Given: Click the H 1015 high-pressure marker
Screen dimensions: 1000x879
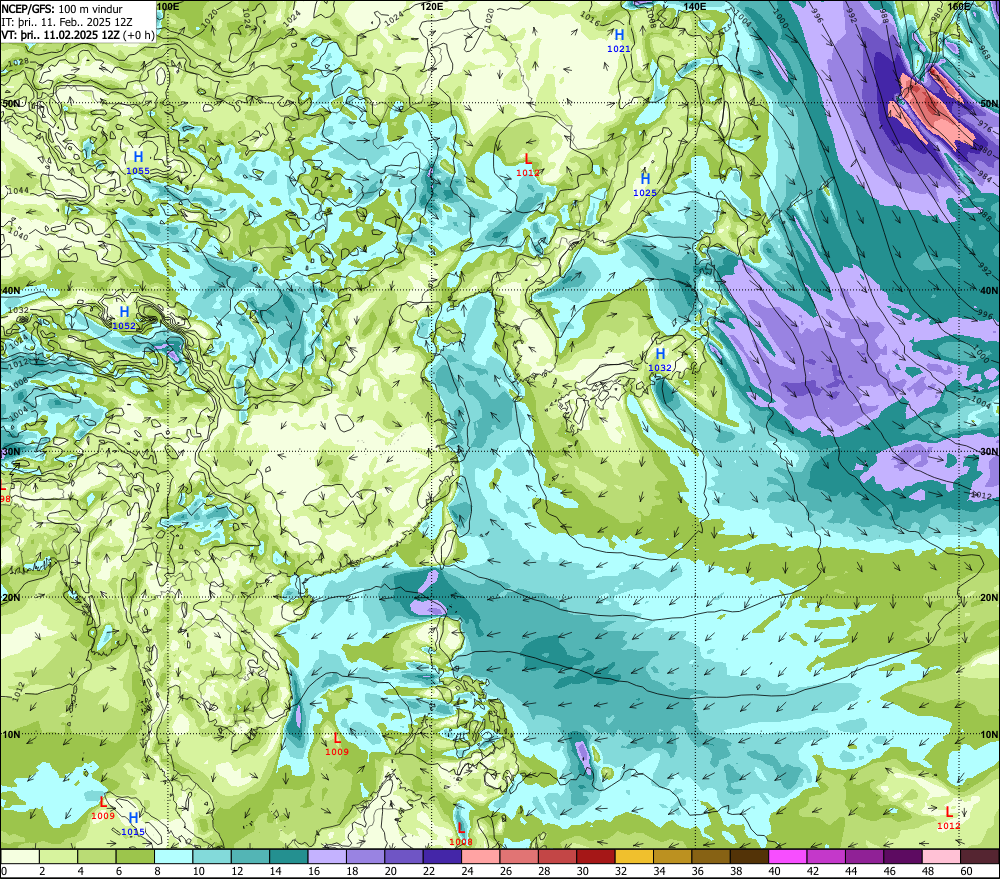Looking at the screenshot, I should tap(133, 824).
